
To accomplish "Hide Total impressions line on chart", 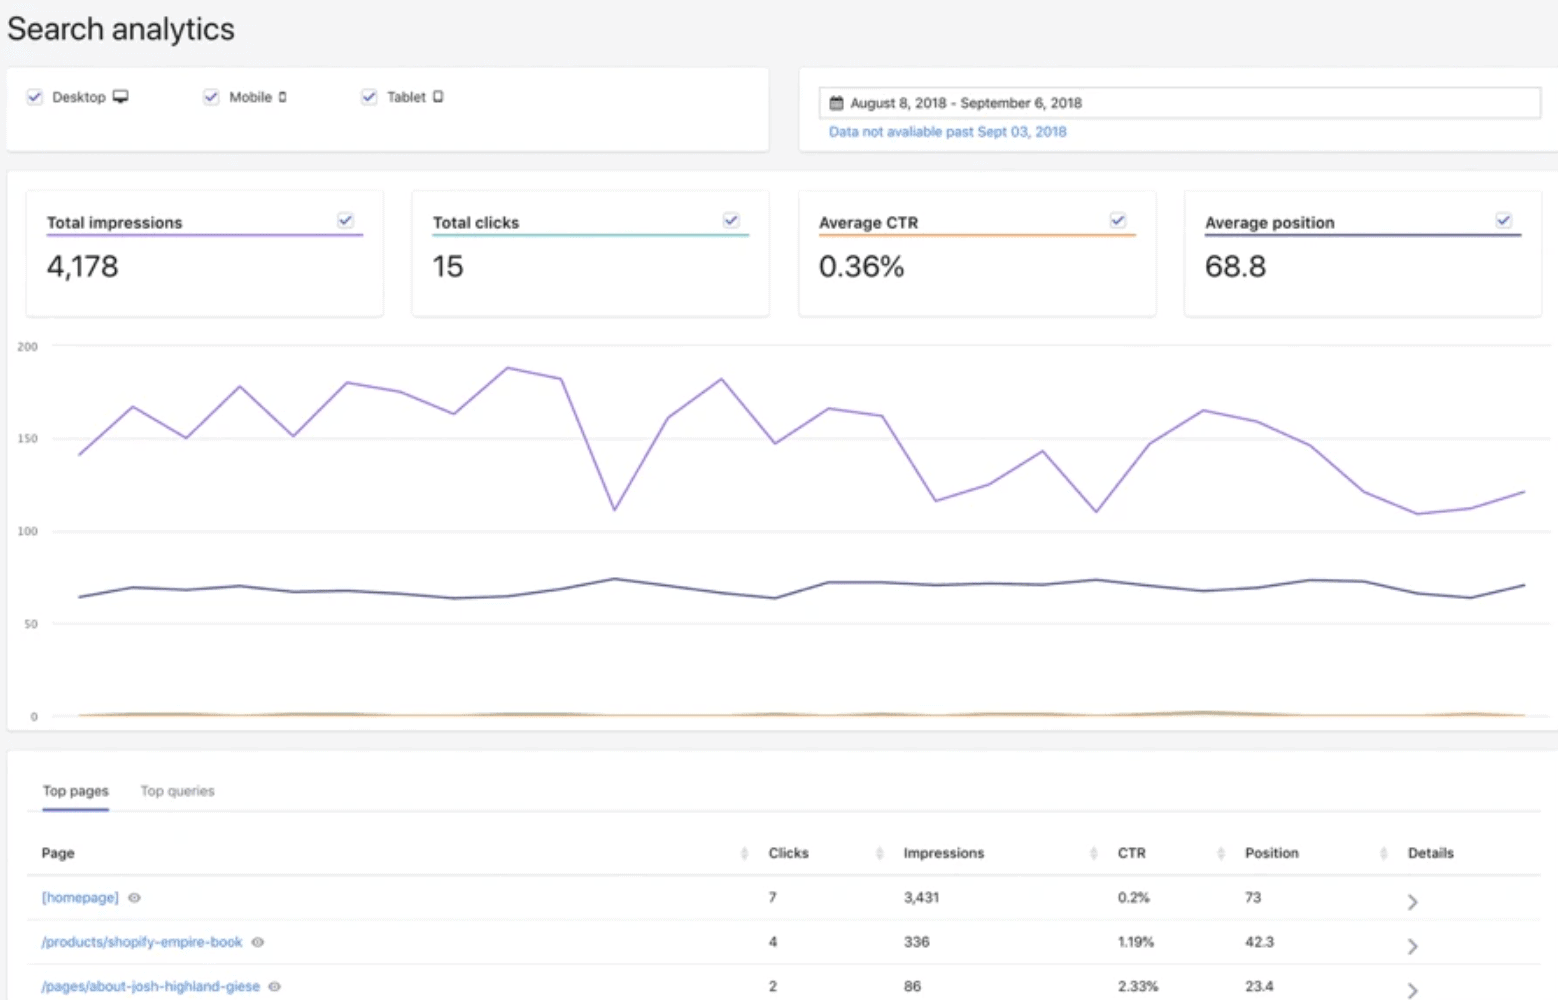I will pyautogui.click(x=345, y=221).
